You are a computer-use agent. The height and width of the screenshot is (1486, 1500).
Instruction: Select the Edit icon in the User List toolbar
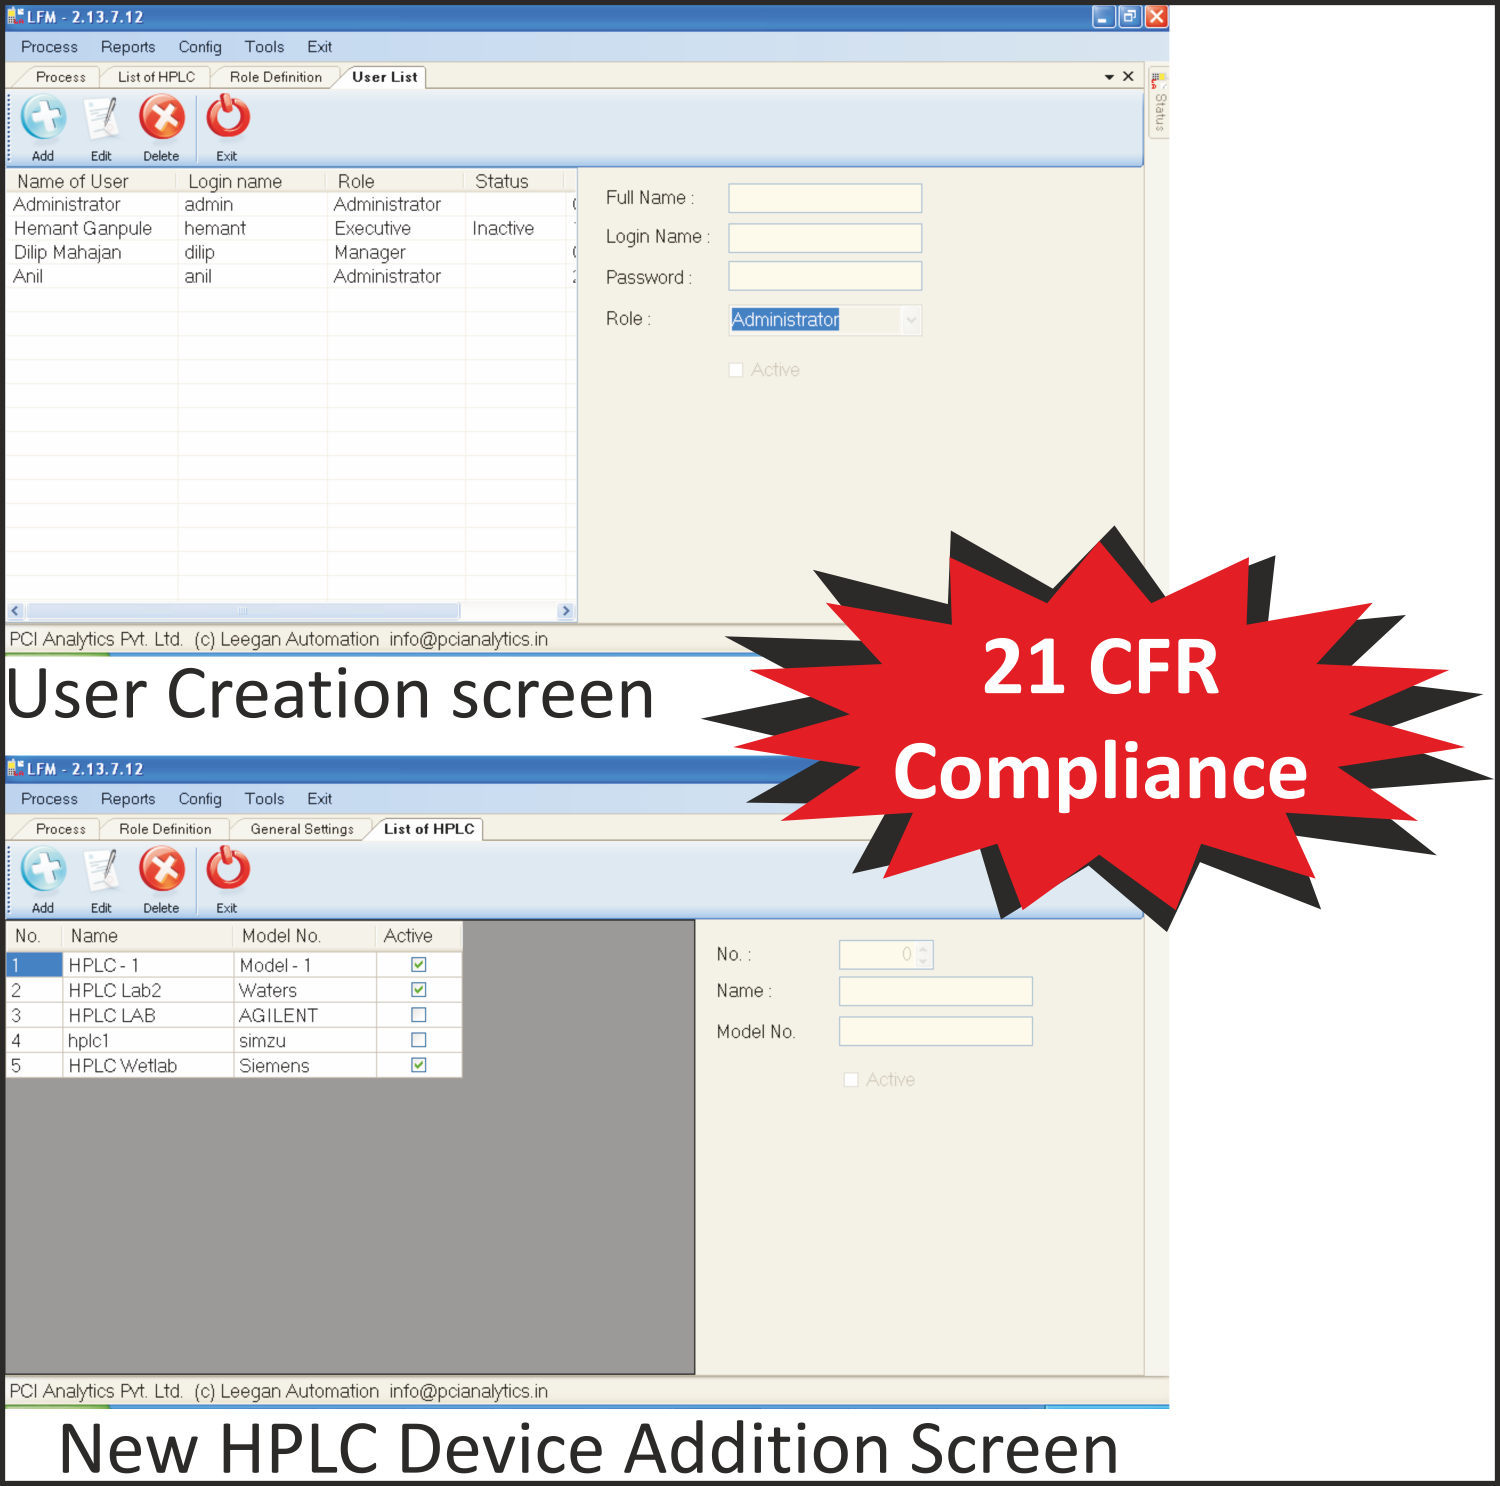point(101,120)
